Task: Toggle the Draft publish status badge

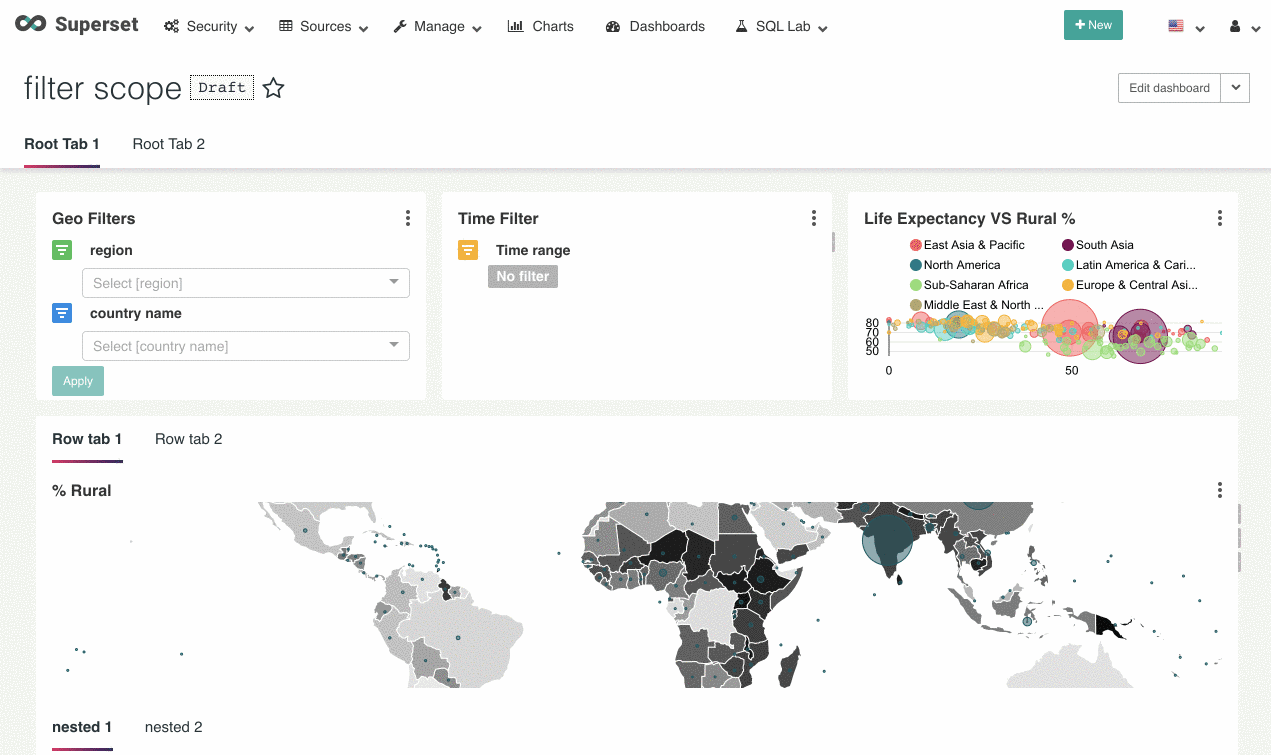Action: click(x=222, y=88)
